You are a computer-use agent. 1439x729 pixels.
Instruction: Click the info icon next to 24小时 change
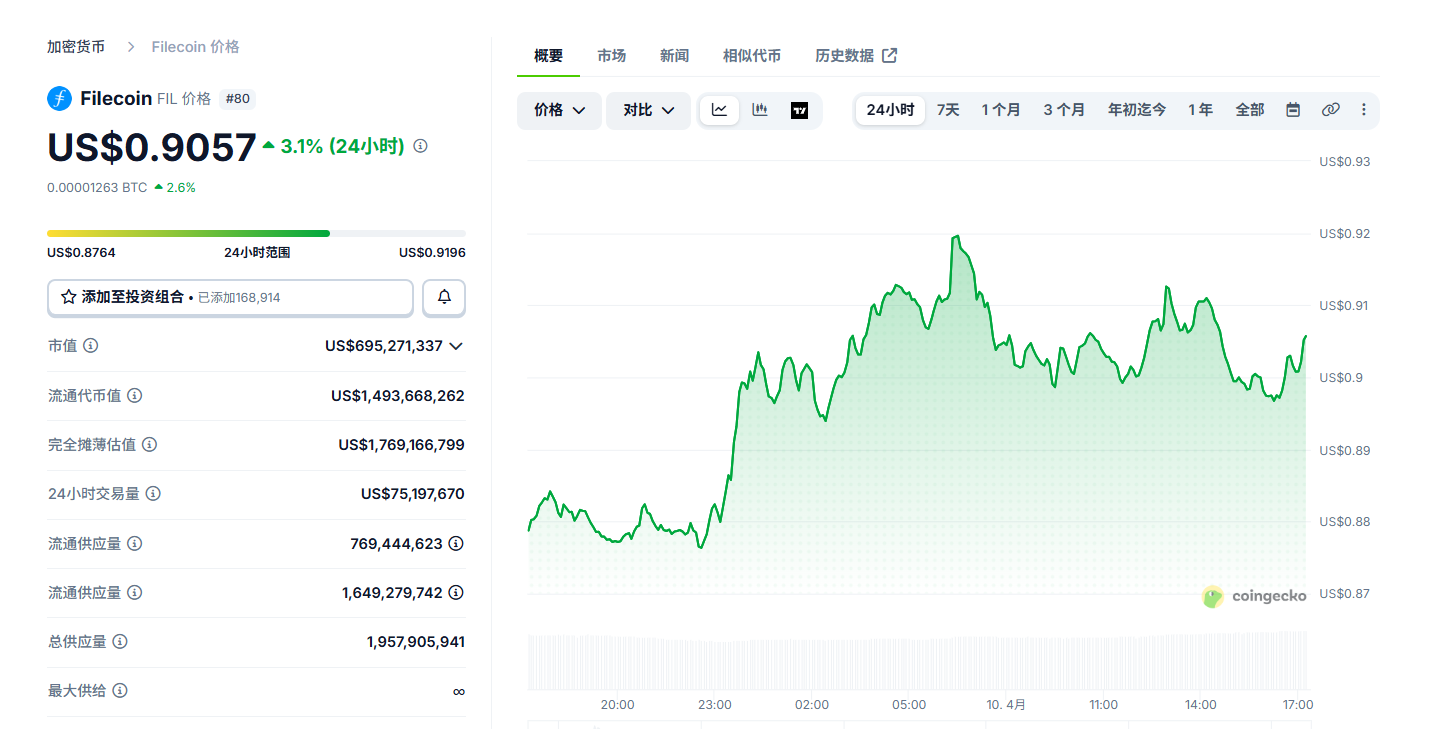click(421, 146)
